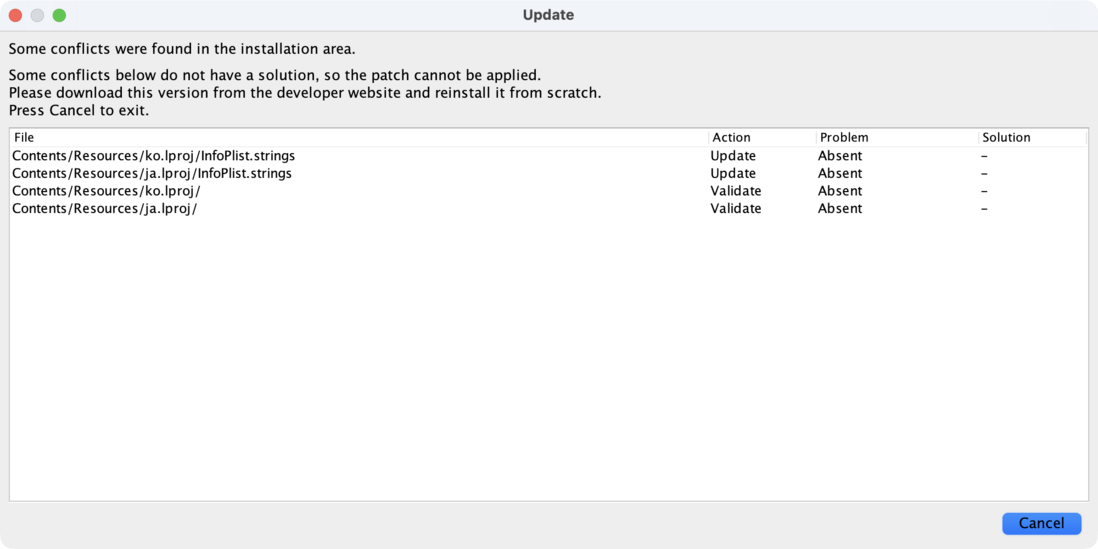Select the ko.lproj/InfoPlist.strings row
The height and width of the screenshot is (549, 1098).
click(153, 156)
